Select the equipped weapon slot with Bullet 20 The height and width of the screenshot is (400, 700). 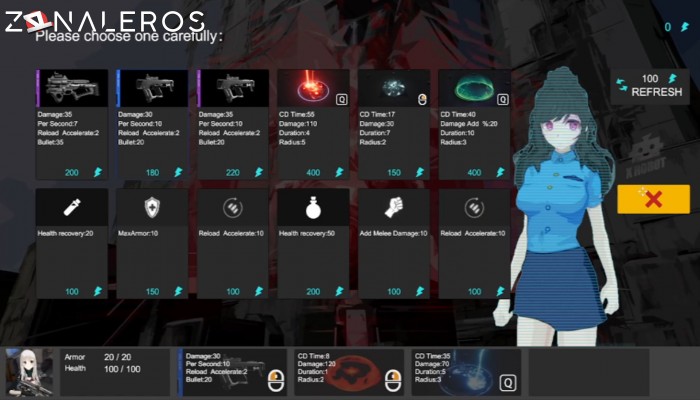click(232, 373)
